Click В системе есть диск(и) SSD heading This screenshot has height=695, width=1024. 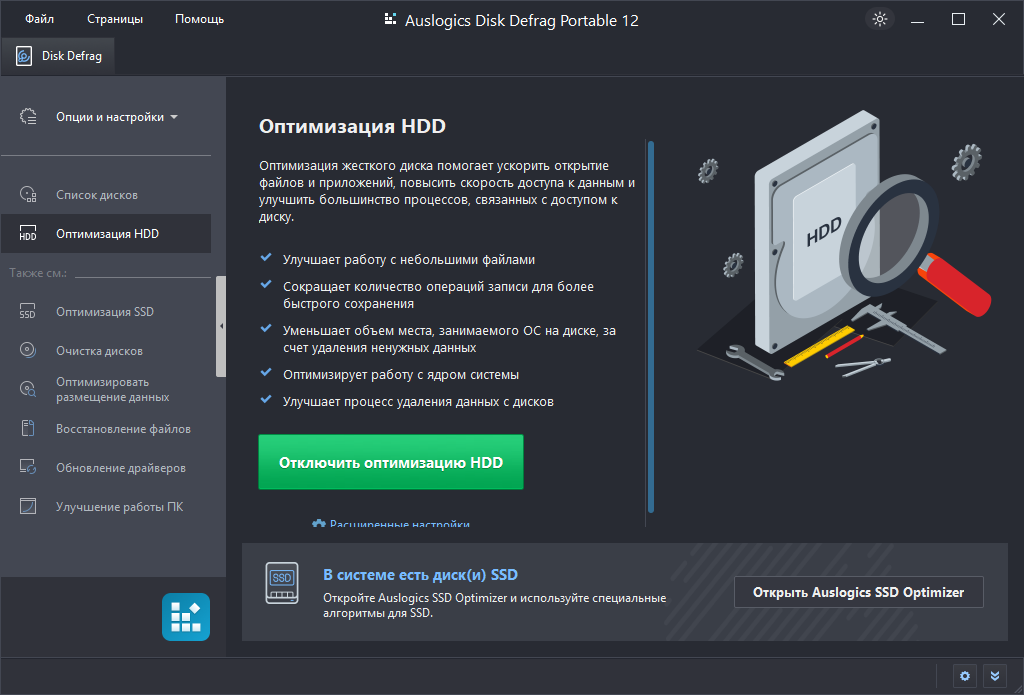click(x=421, y=575)
